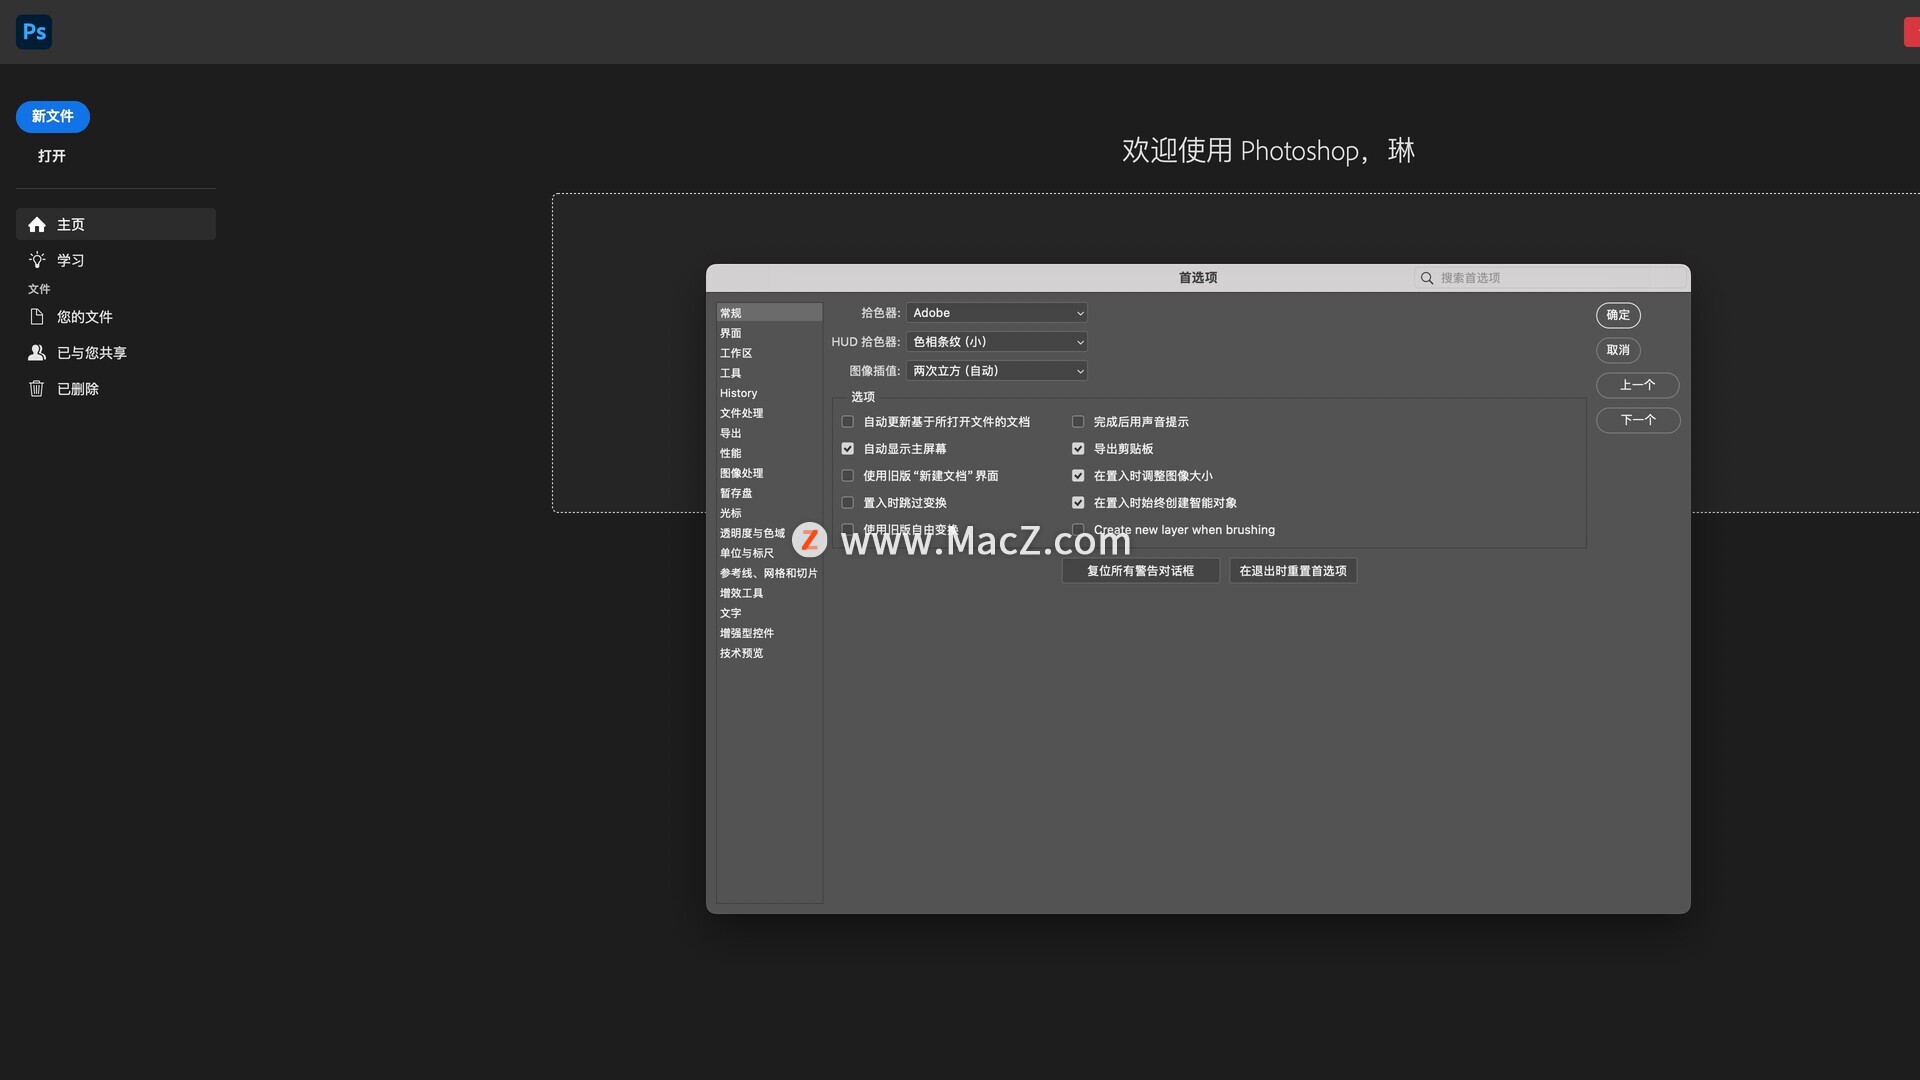Open 您的文件 in the sidebar
This screenshot has width=1920, height=1080.
[x=116, y=317]
